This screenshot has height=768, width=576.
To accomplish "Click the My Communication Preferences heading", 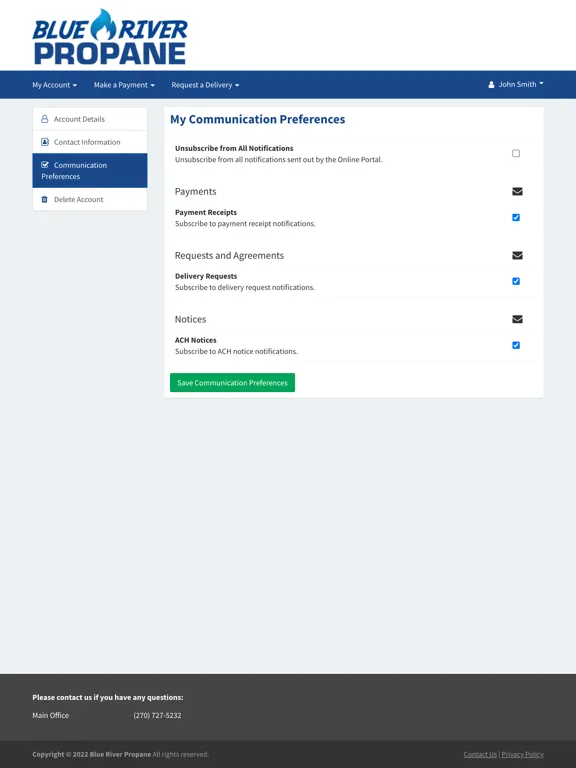I will (x=258, y=120).
